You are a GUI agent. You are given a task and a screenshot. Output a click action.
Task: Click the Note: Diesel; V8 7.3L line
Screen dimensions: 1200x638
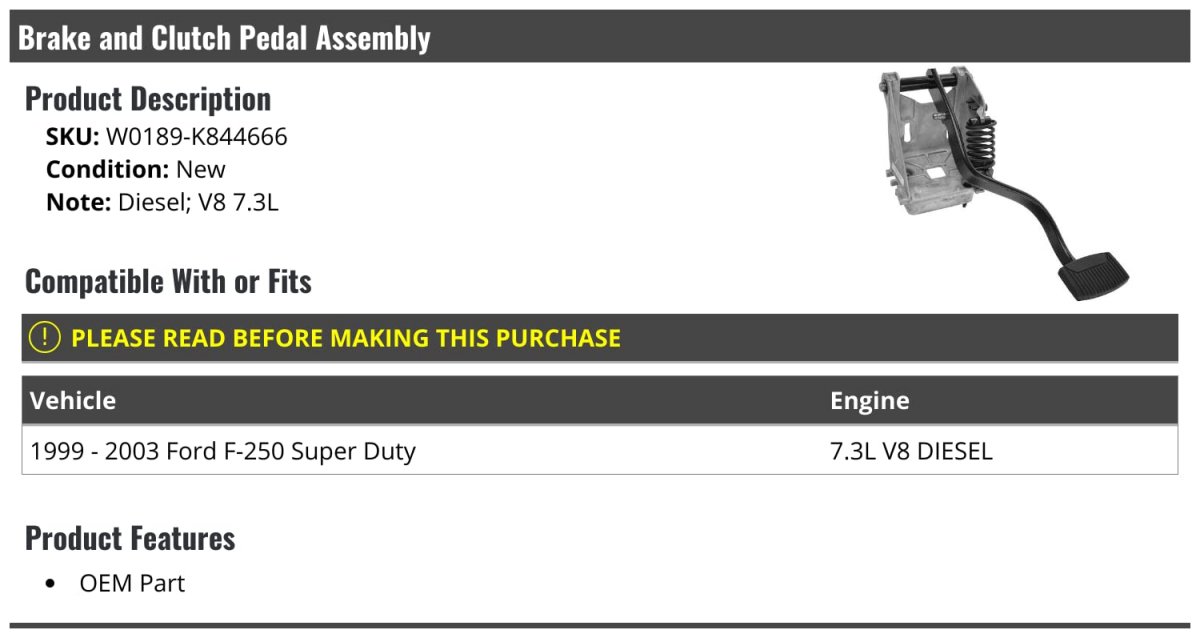pos(162,202)
